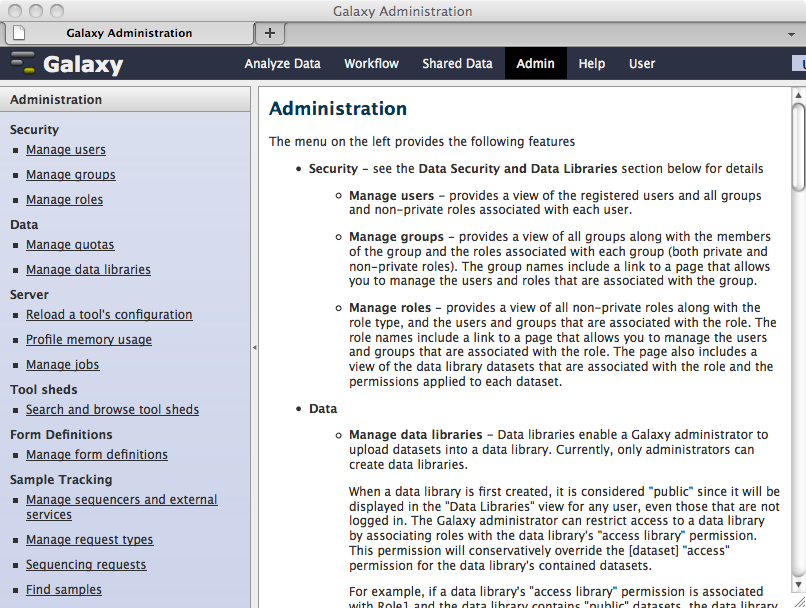Collapse the left Administration panel handle

click(254, 347)
